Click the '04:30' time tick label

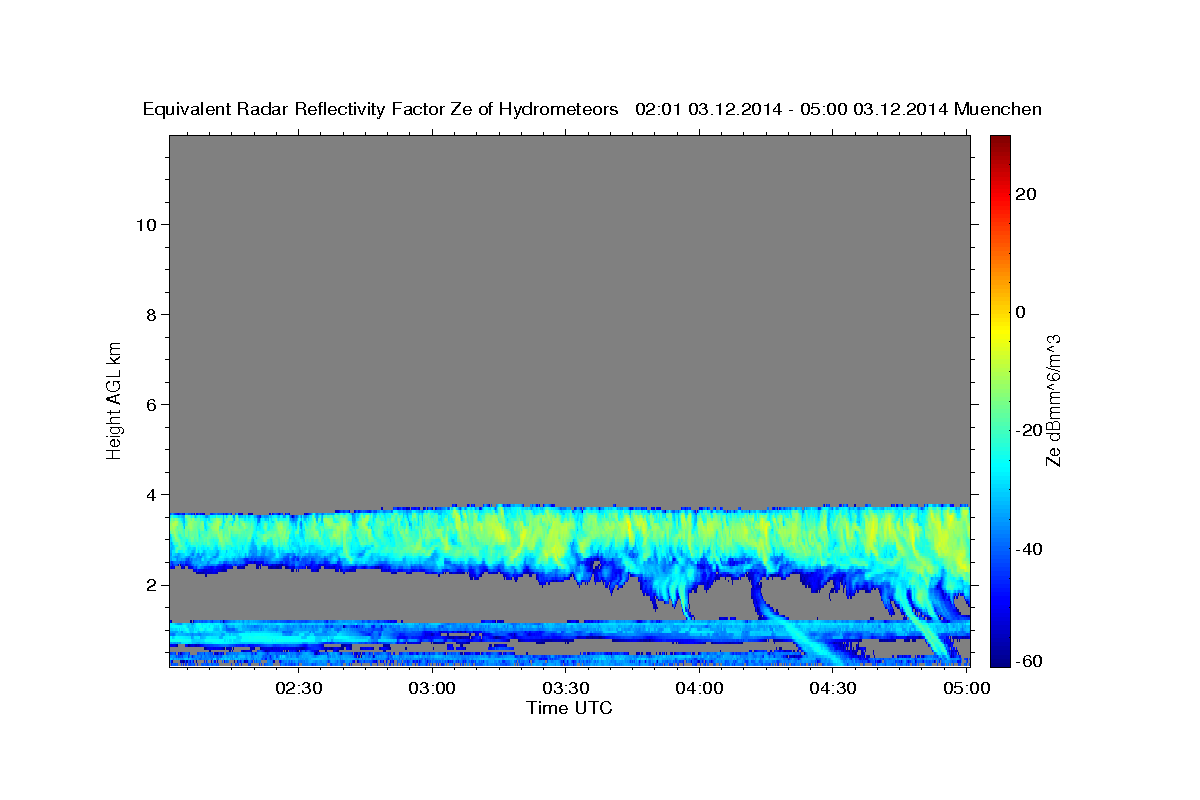point(833,688)
